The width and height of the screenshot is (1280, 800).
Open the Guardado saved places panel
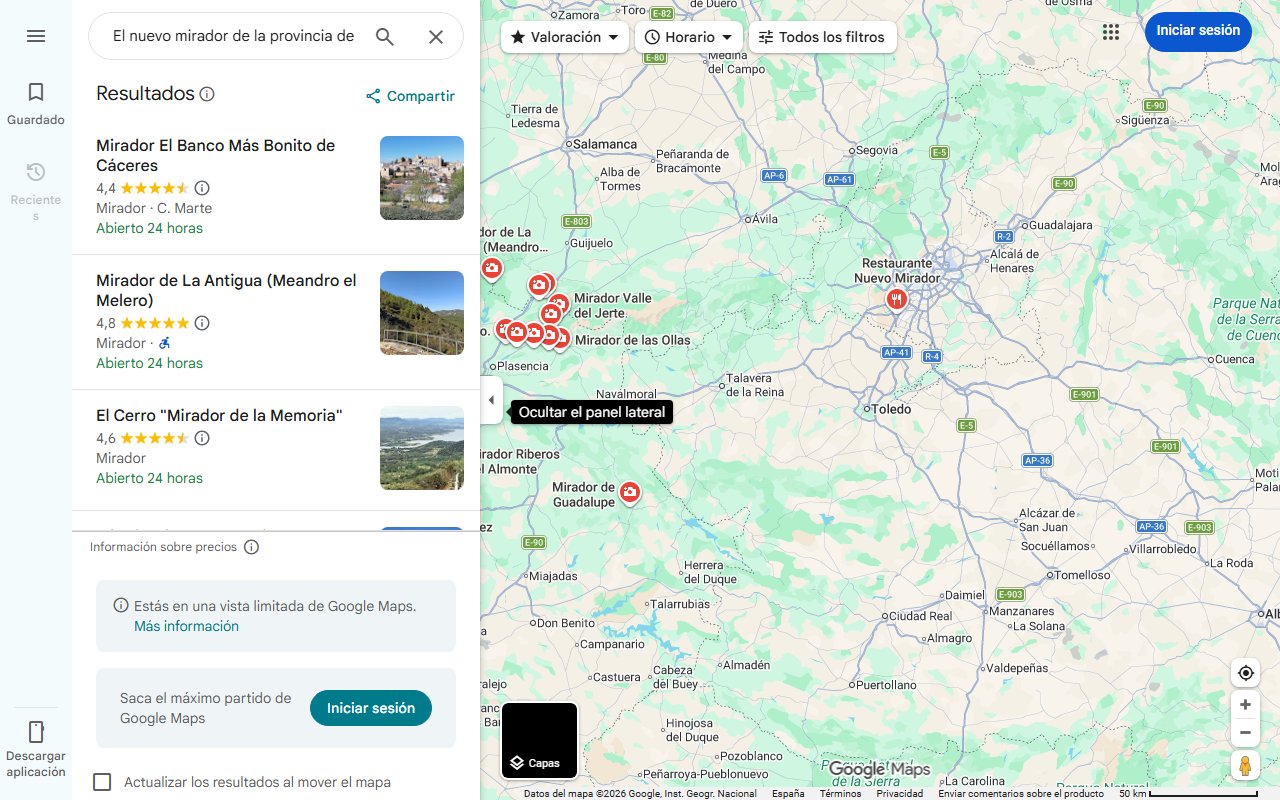35,103
